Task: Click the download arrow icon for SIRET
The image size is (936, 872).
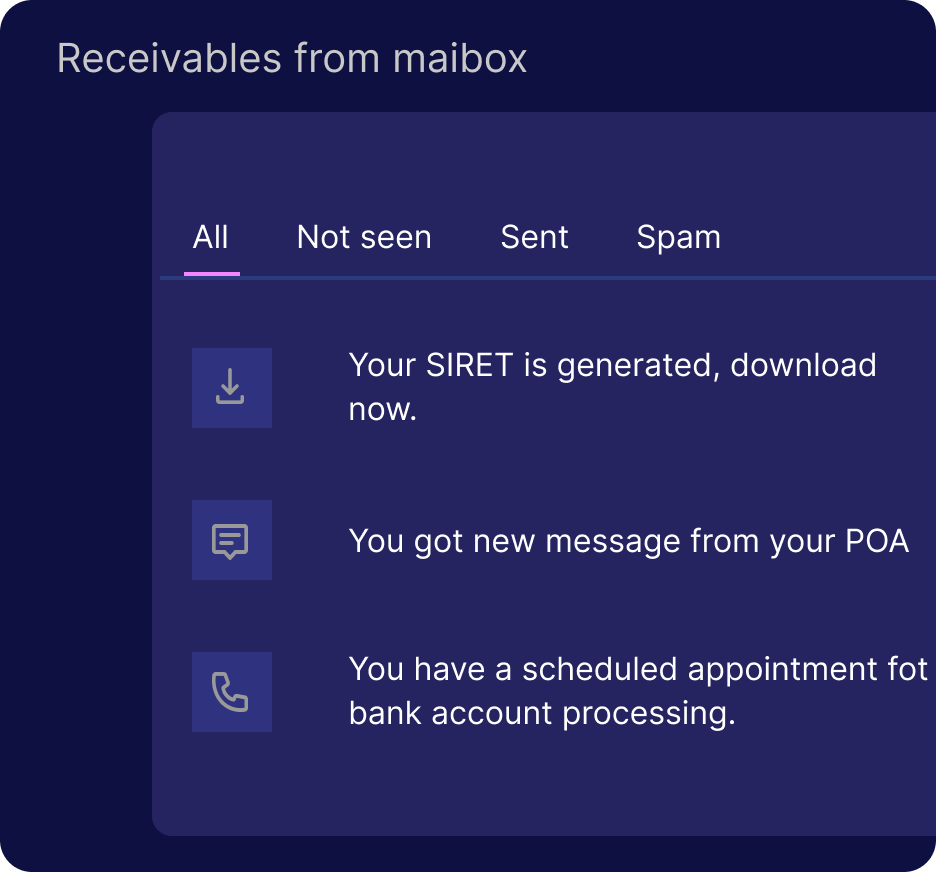Action: [232, 388]
